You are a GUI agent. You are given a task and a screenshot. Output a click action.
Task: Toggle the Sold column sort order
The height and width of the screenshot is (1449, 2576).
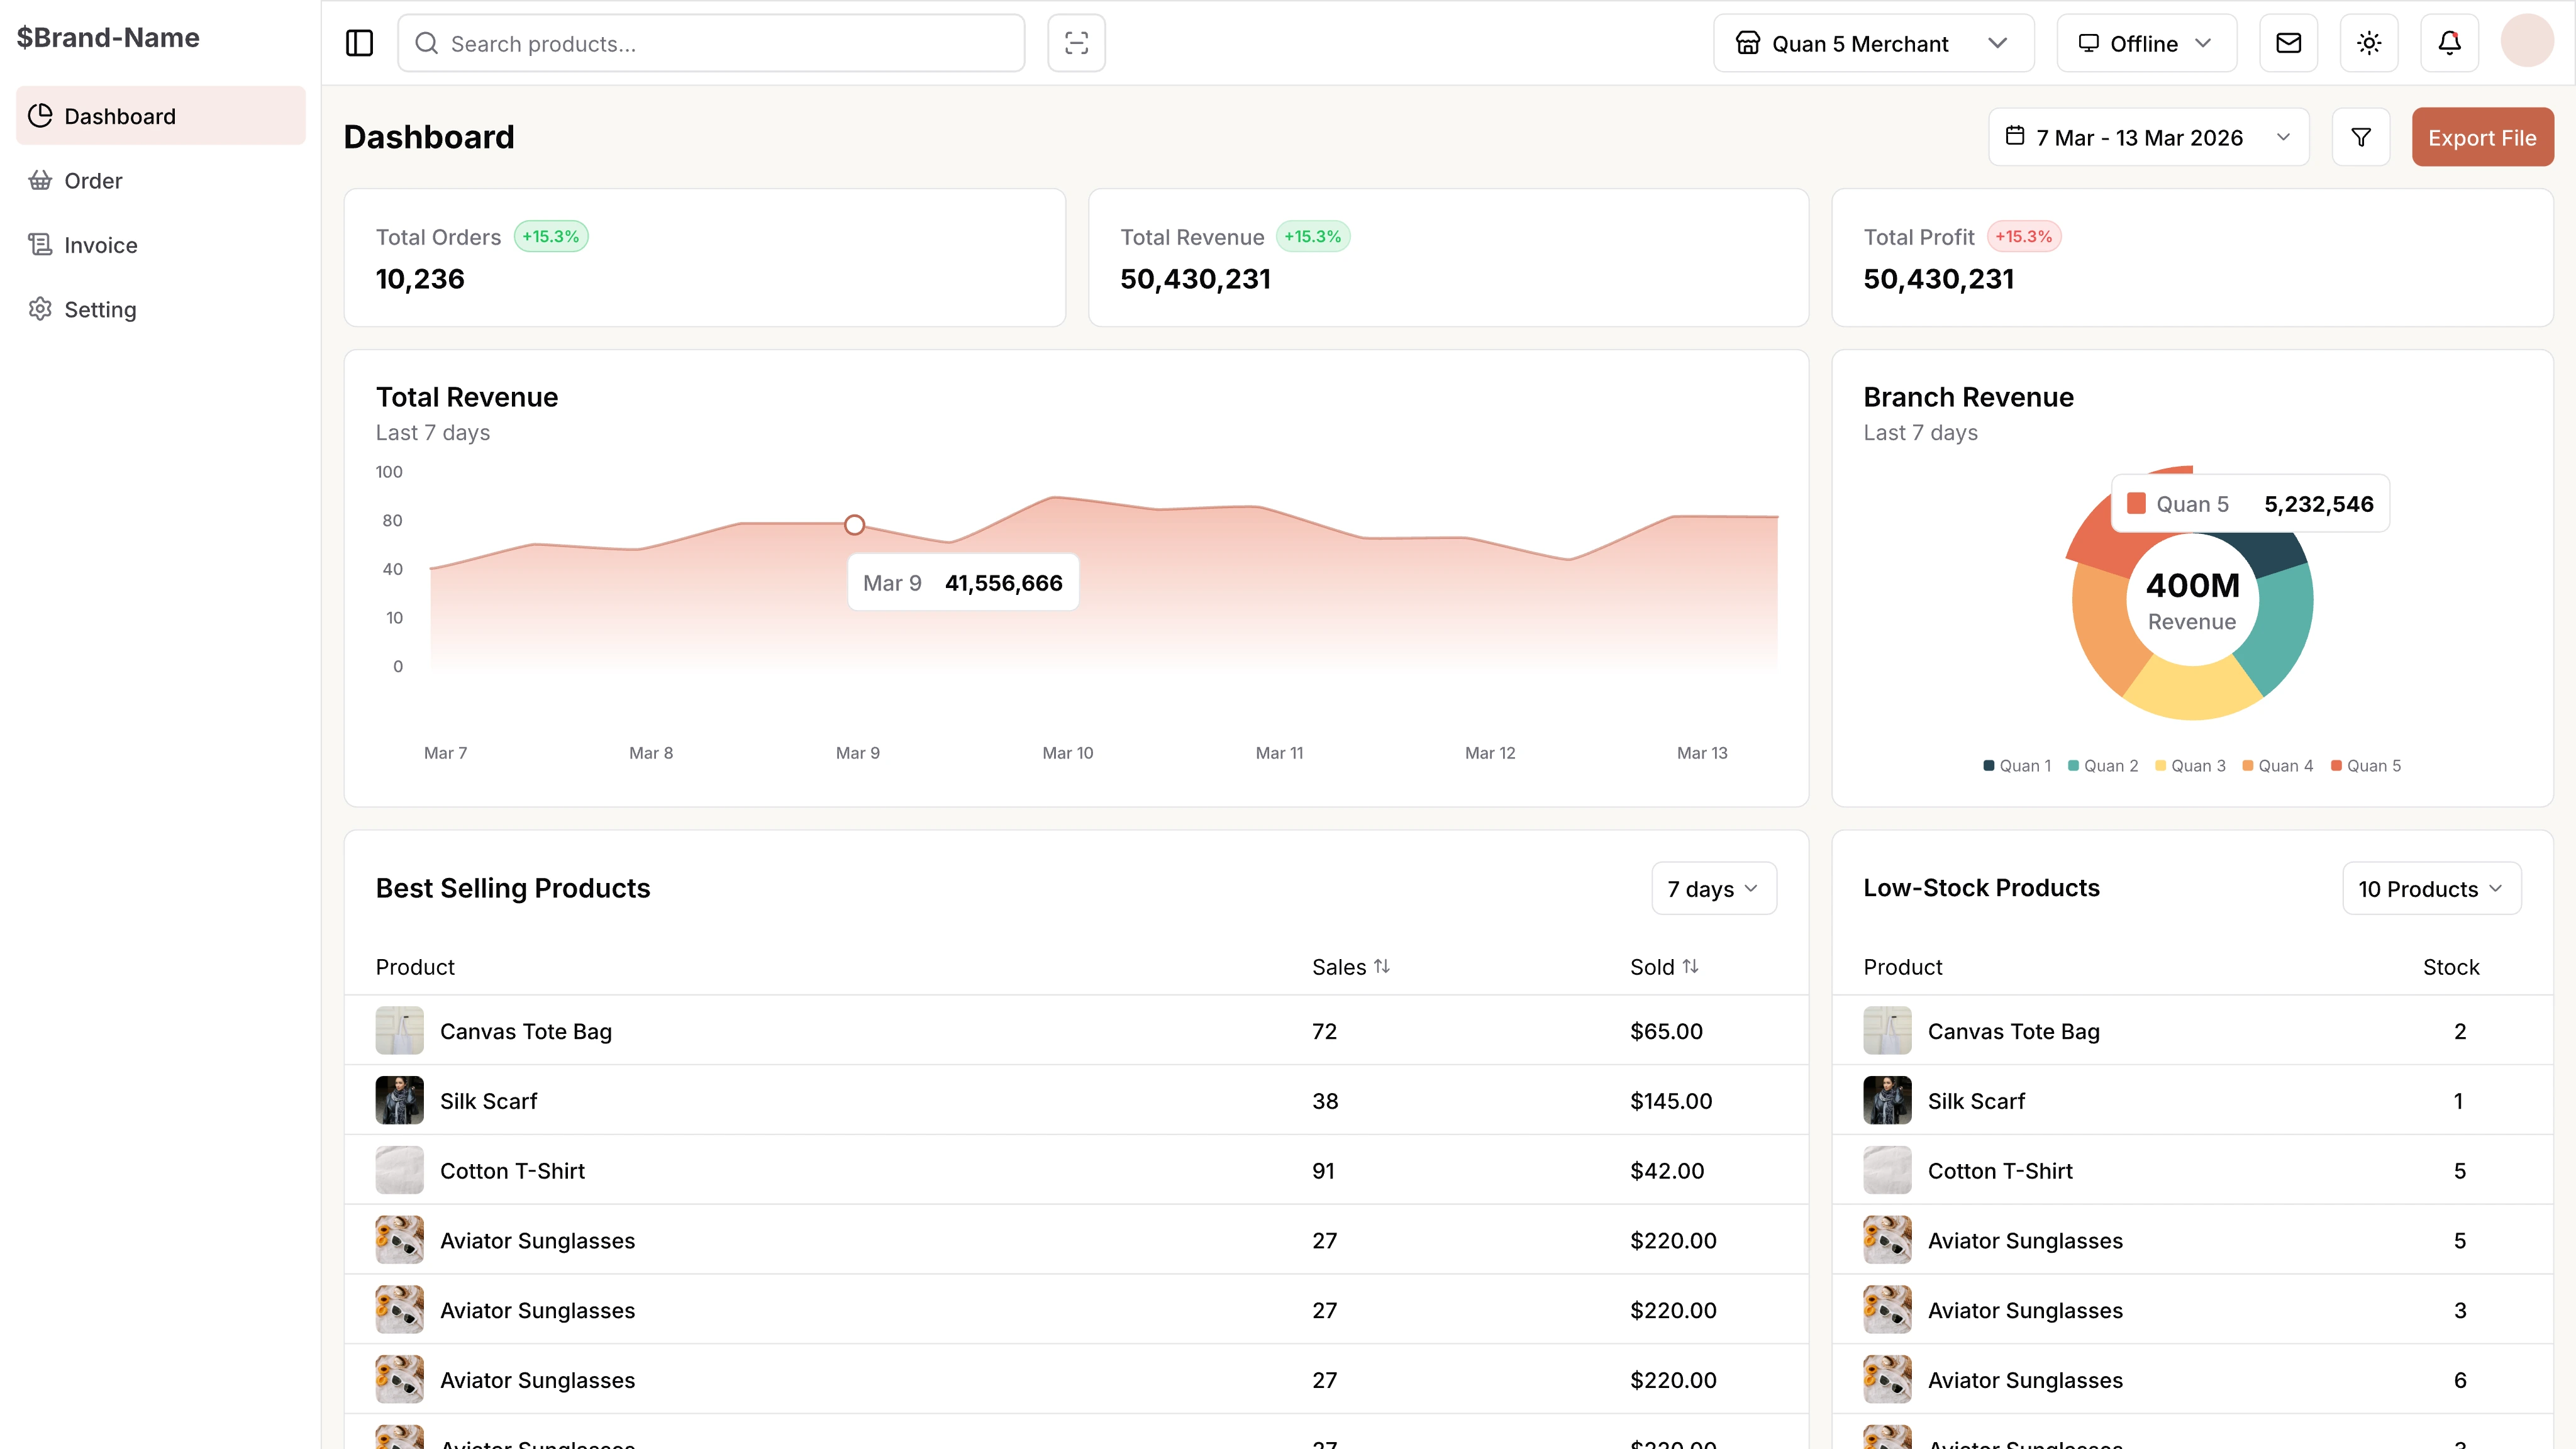1691,966
